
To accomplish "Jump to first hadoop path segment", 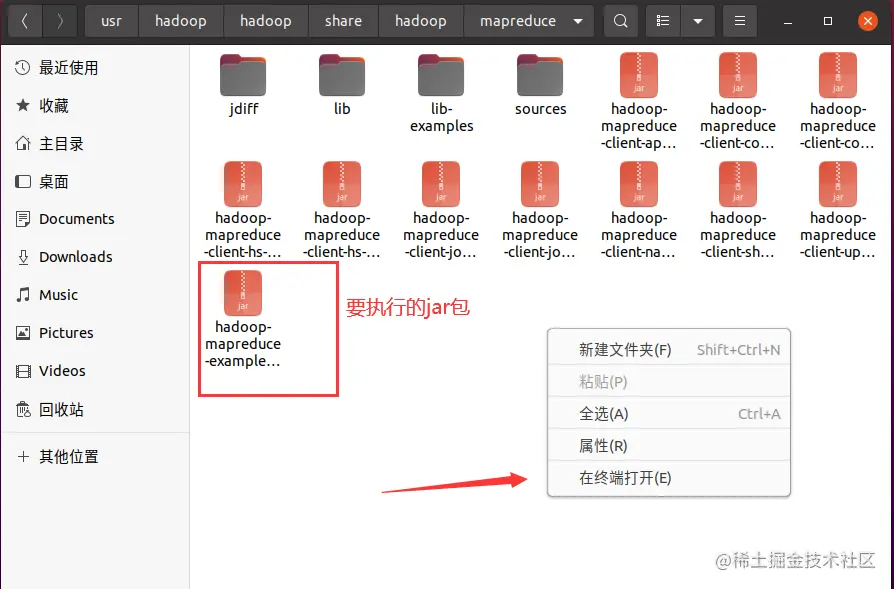I will [181, 21].
